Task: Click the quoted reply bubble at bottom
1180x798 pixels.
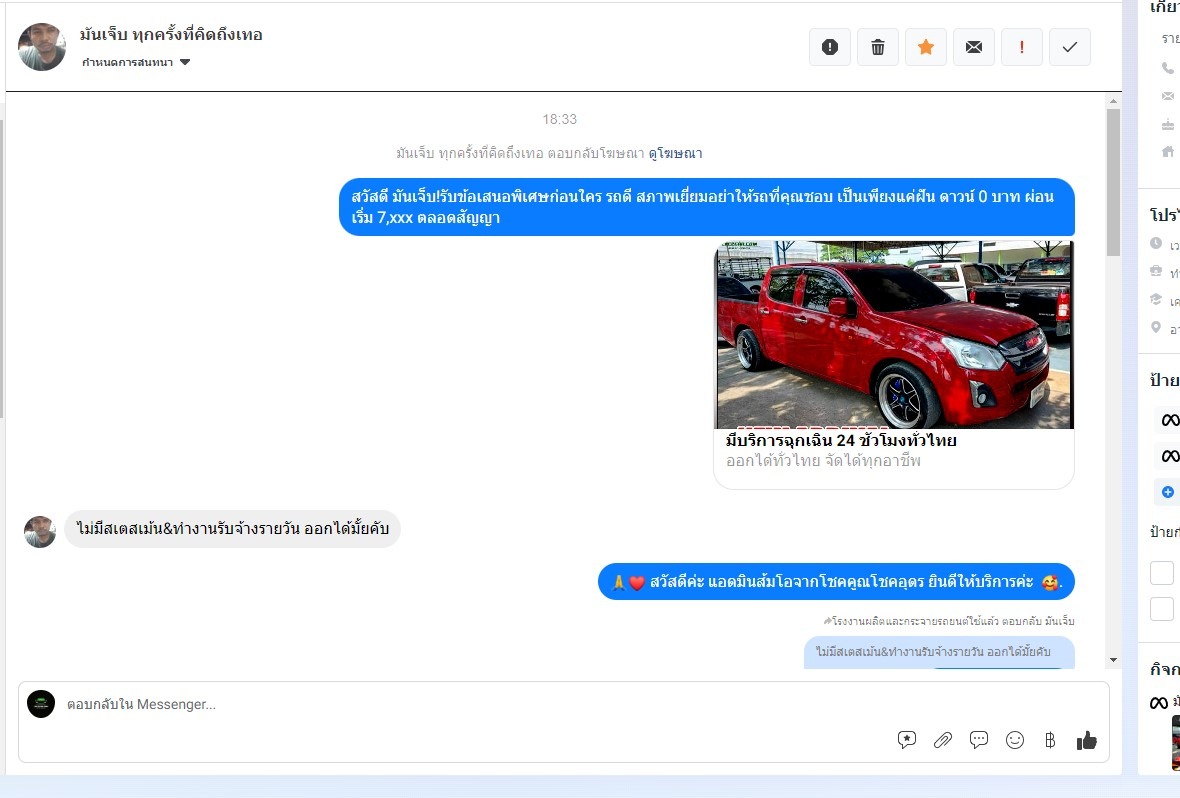Action: (939, 652)
